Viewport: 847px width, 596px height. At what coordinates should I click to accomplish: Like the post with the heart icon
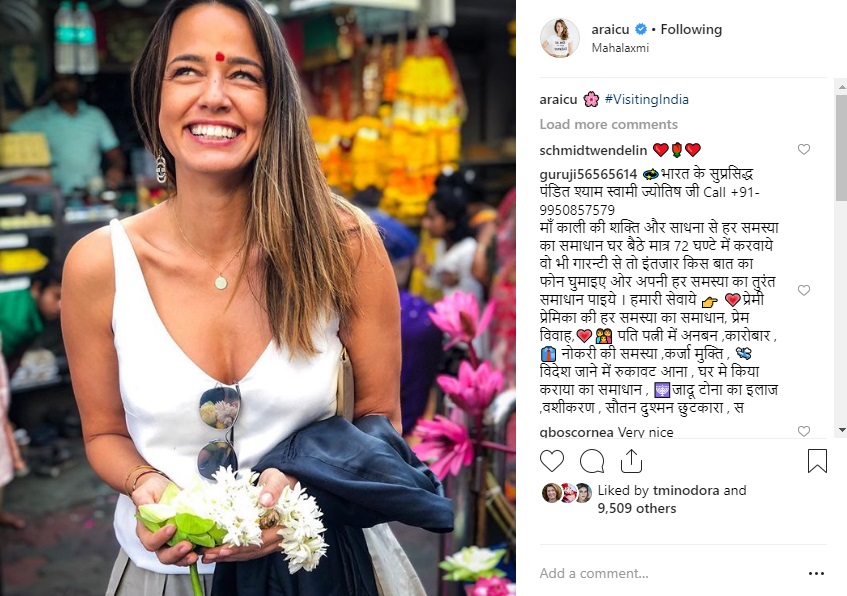coord(552,461)
